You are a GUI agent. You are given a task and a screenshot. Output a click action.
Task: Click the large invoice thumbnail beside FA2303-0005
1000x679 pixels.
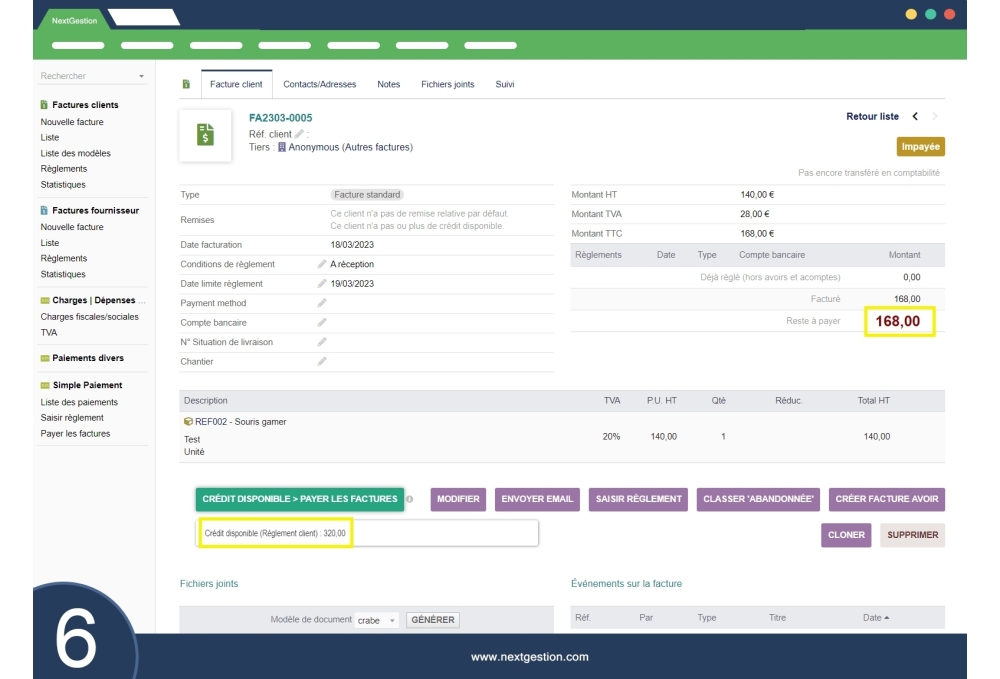click(205, 136)
